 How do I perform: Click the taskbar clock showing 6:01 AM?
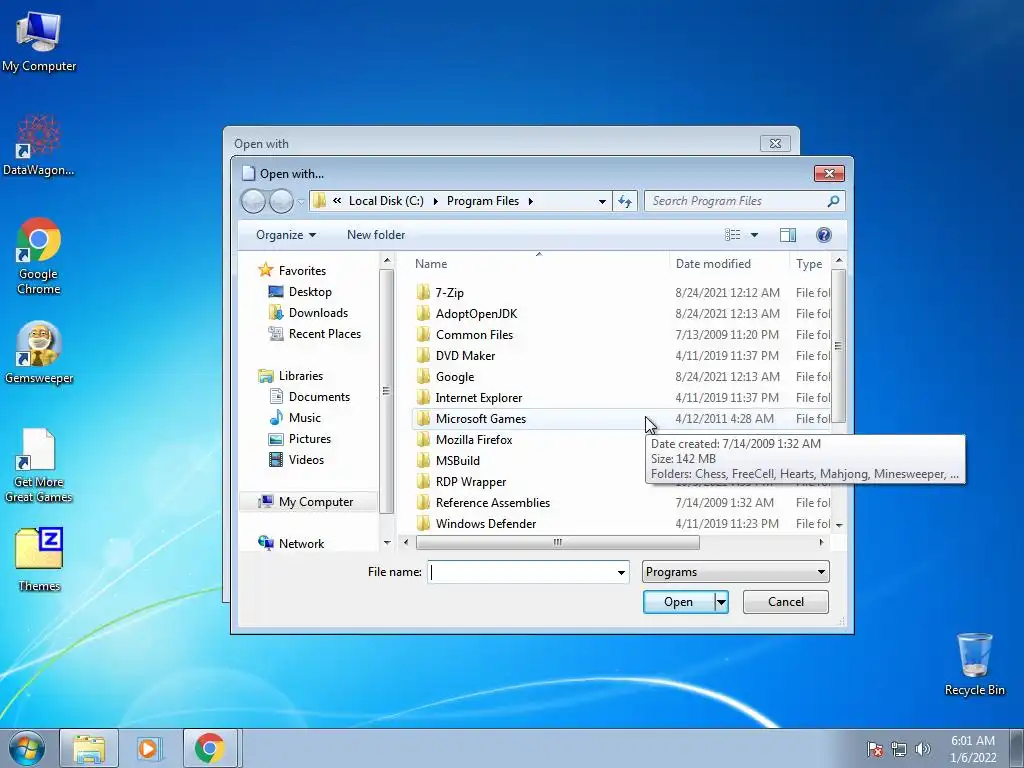(973, 749)
